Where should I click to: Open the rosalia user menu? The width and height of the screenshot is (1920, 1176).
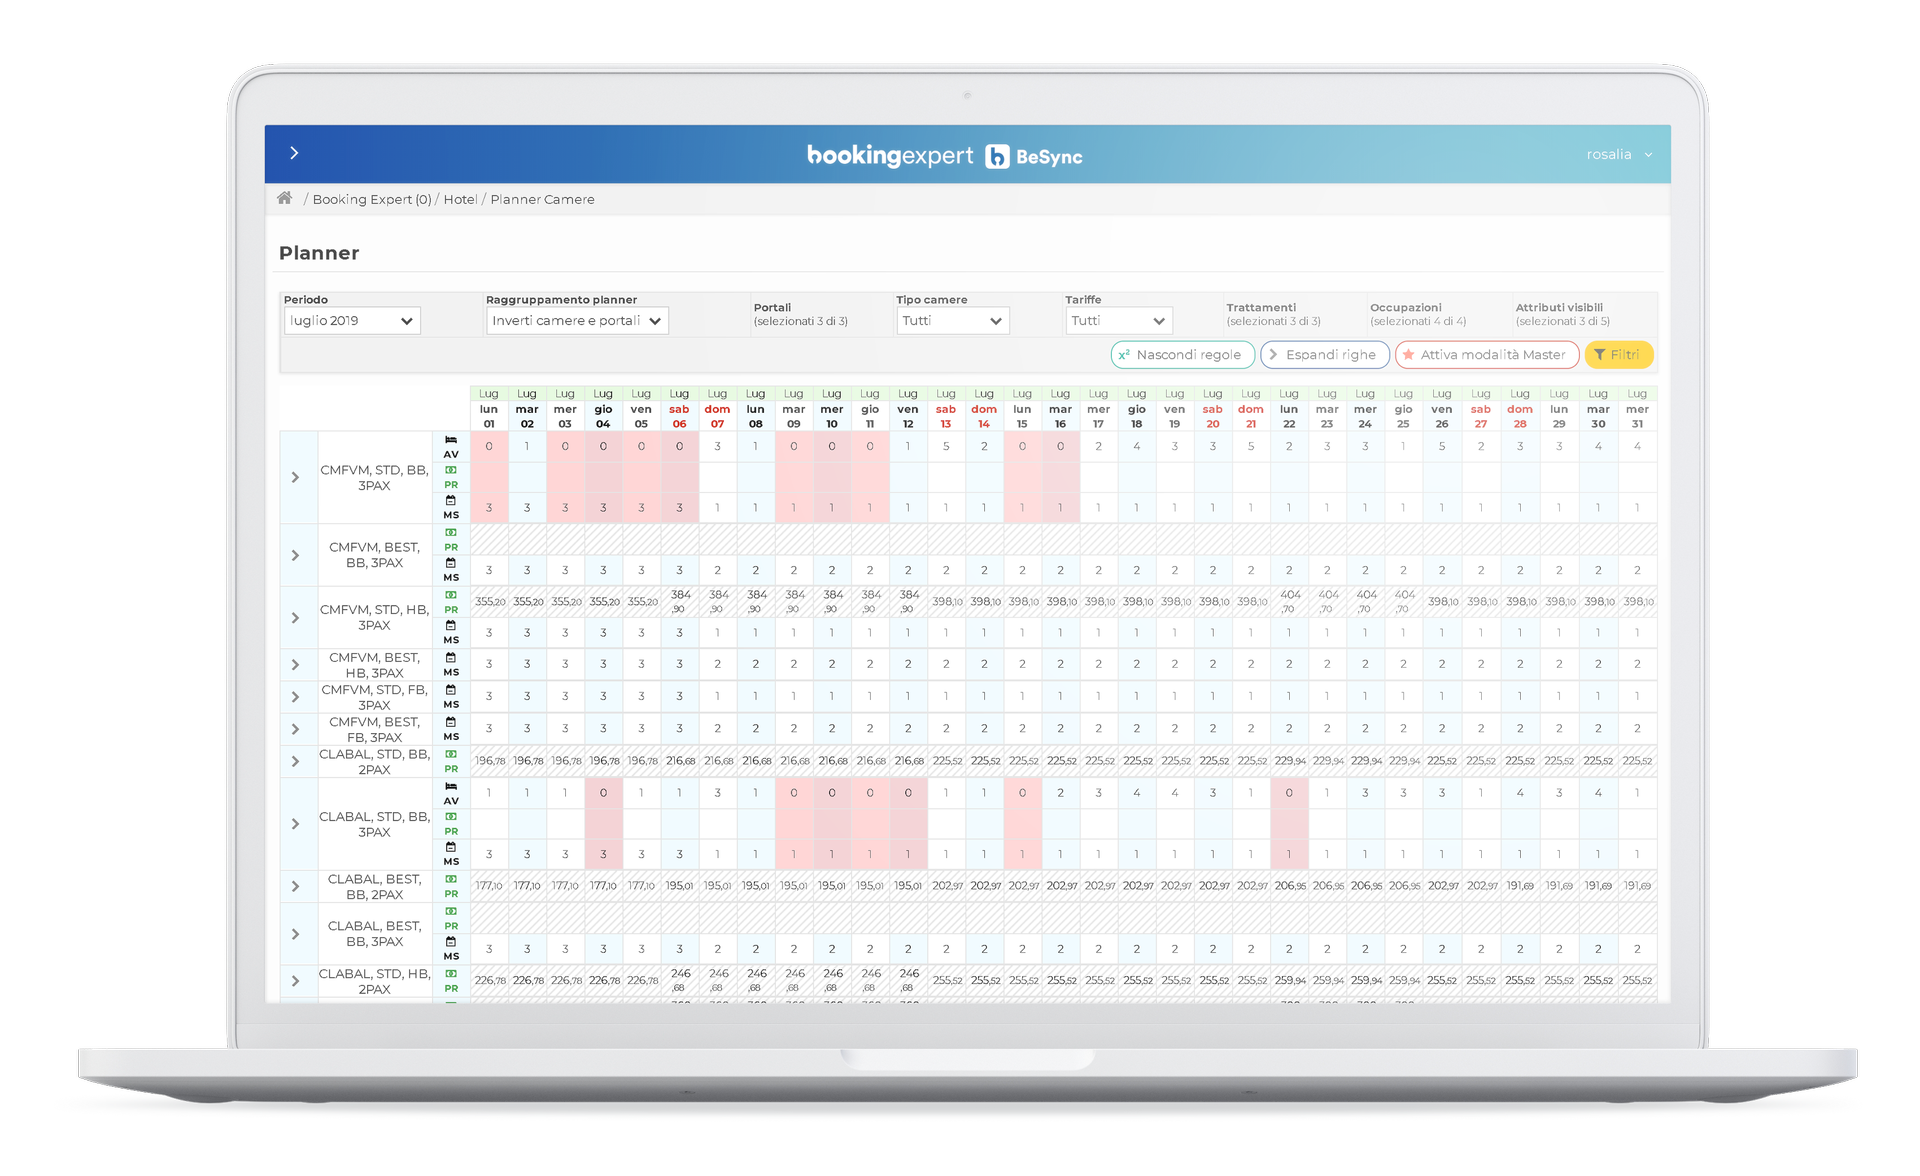click(x=1619, y=154)
